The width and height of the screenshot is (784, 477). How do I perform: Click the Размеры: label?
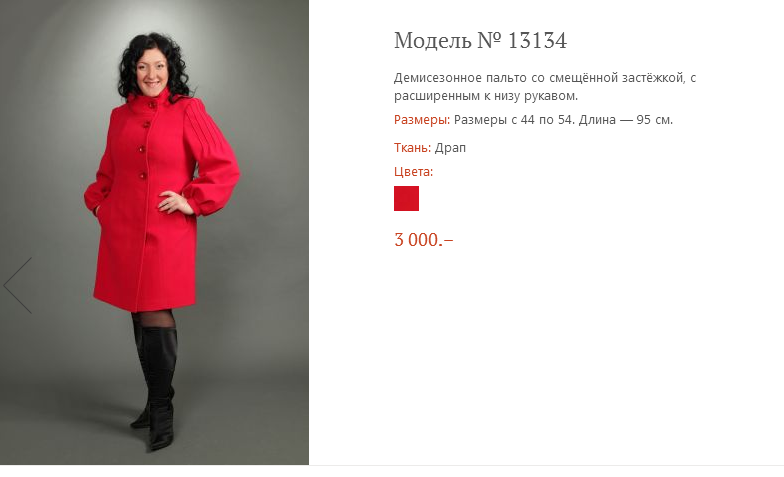coord(422,120)
